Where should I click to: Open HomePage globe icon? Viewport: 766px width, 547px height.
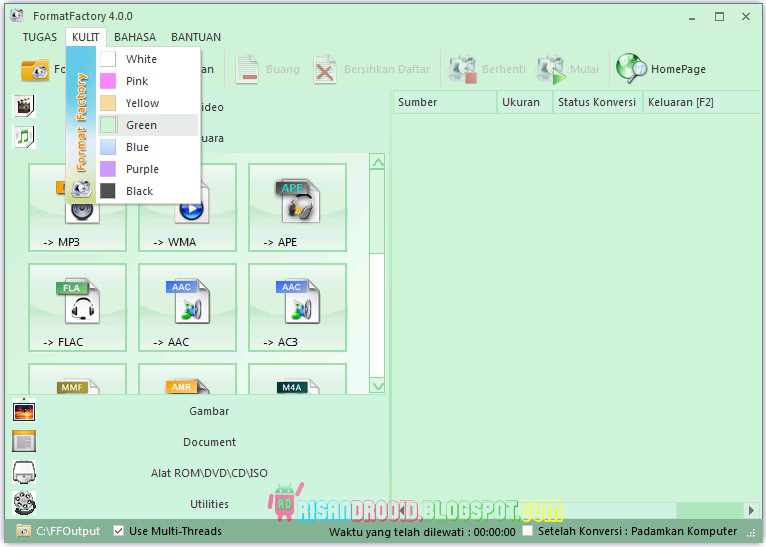[x=631, y=68]
